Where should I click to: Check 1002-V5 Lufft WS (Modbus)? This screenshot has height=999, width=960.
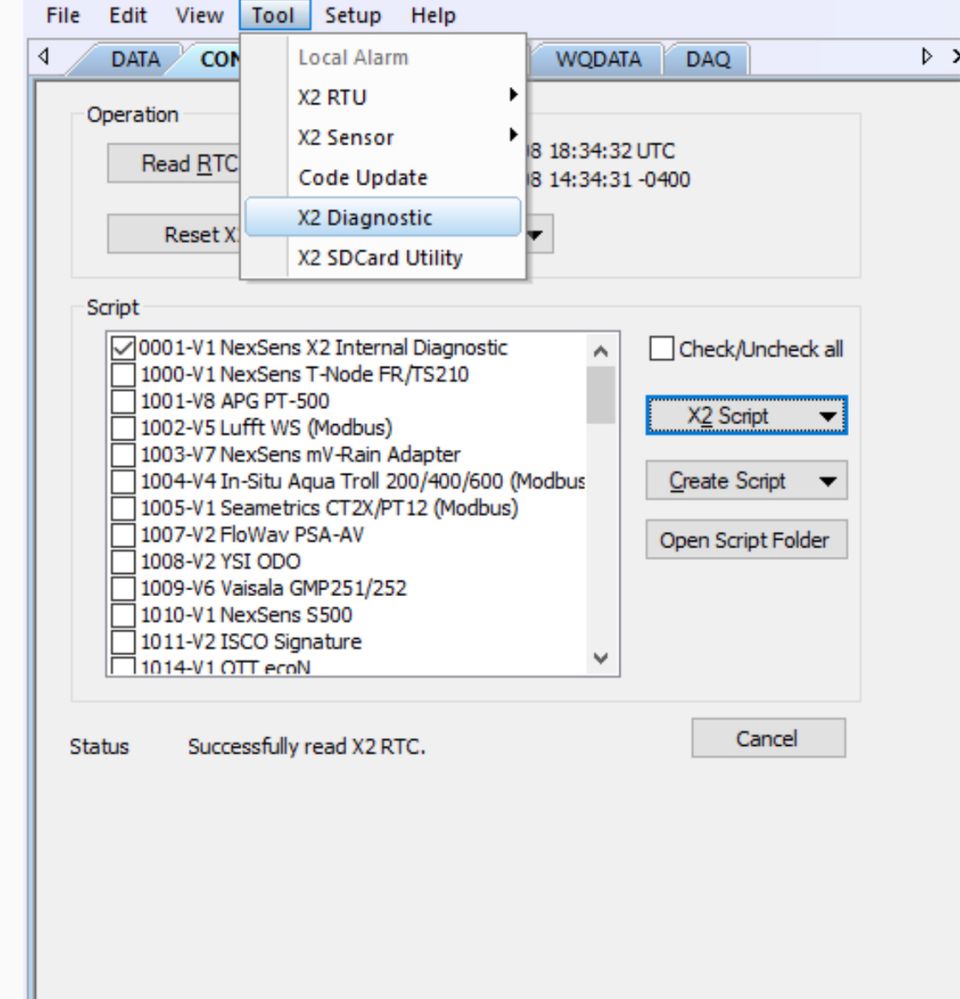[122, 428]
